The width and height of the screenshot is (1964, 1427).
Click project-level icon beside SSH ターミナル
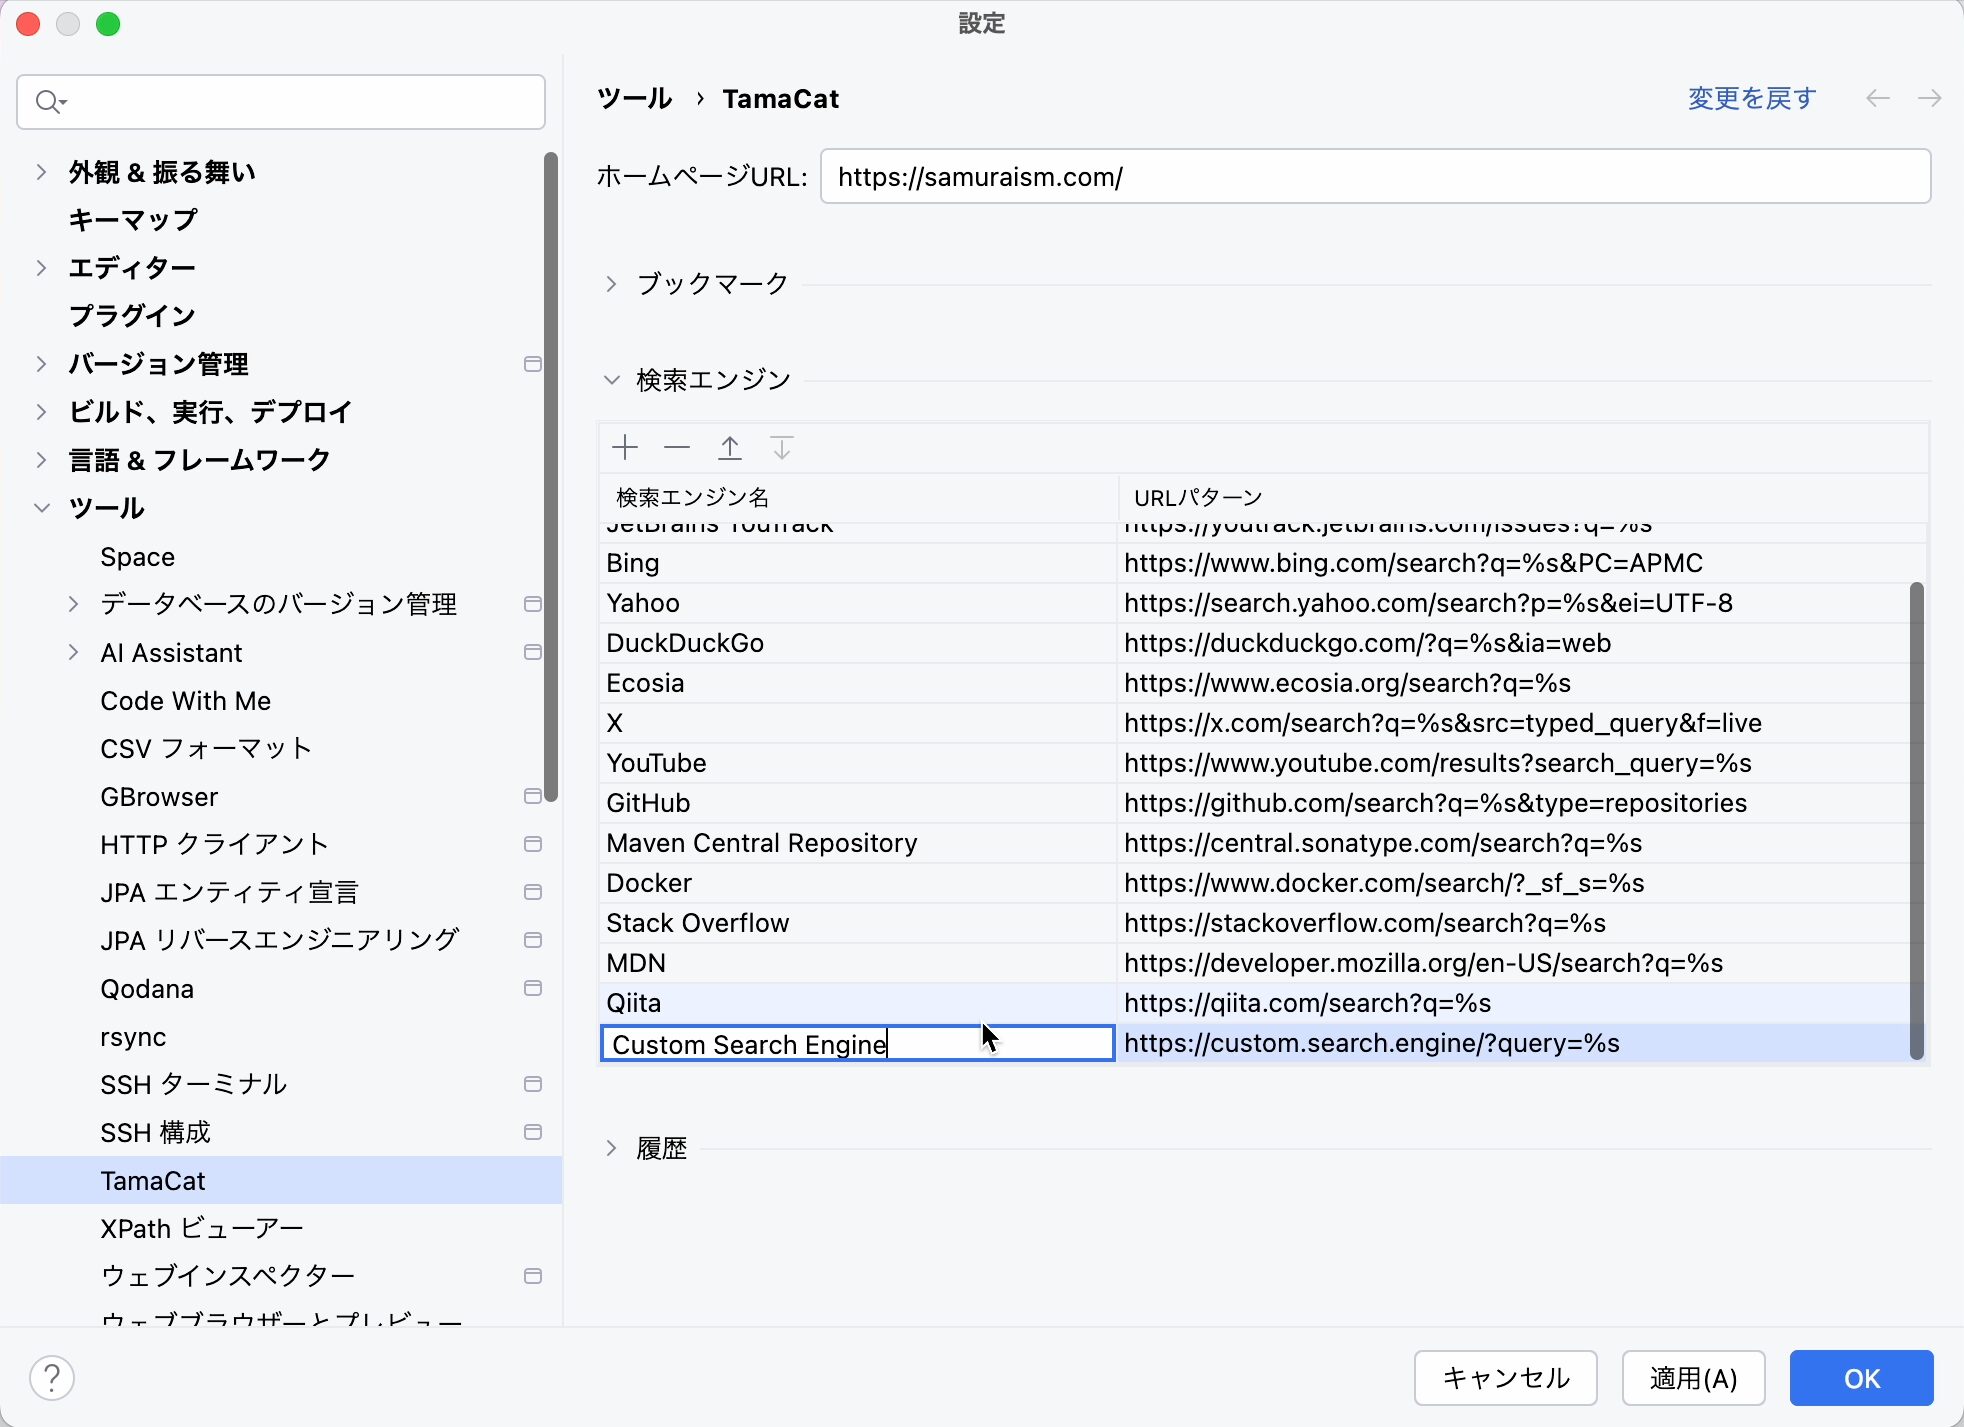[533, 1084]
